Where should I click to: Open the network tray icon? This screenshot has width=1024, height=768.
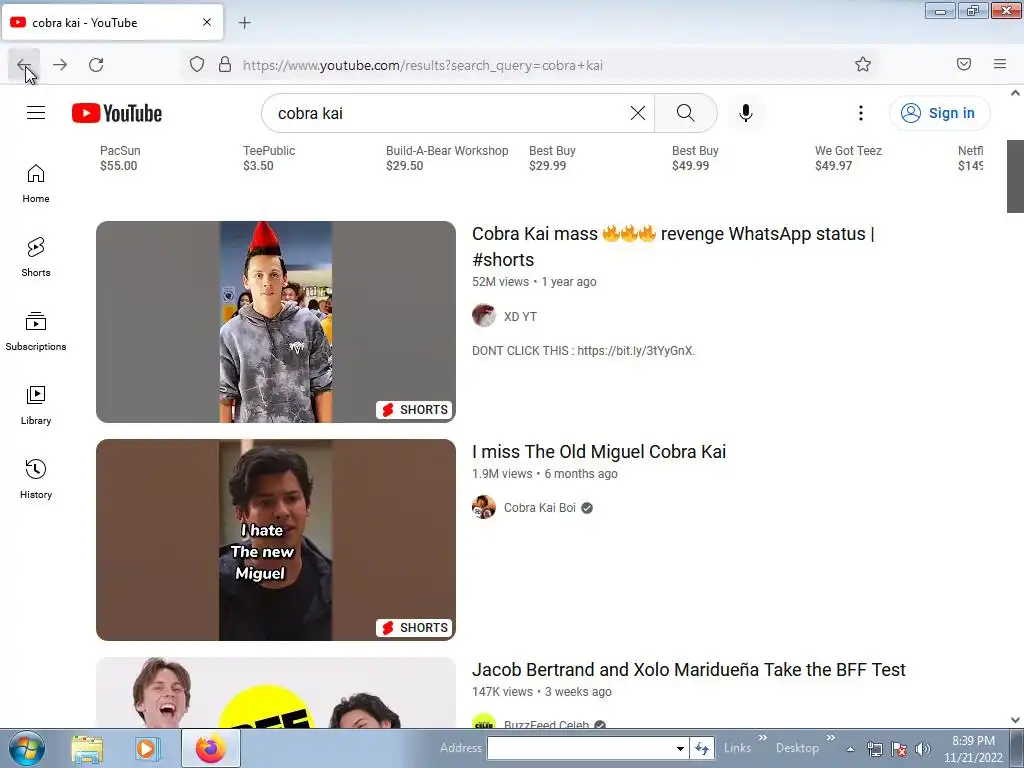[x=874, y=749]
